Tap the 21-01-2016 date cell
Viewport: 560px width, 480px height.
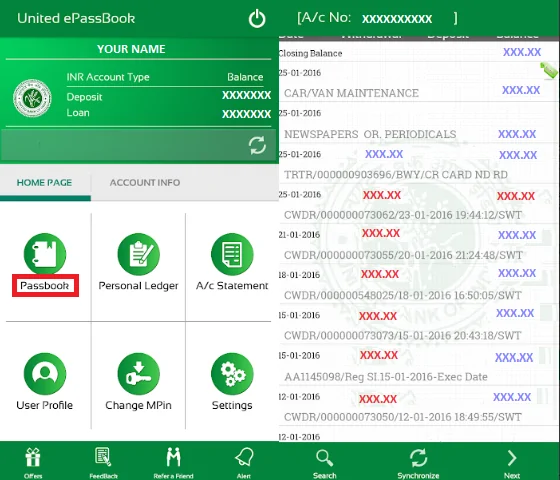pyautogui.click(x=300, y=235)
